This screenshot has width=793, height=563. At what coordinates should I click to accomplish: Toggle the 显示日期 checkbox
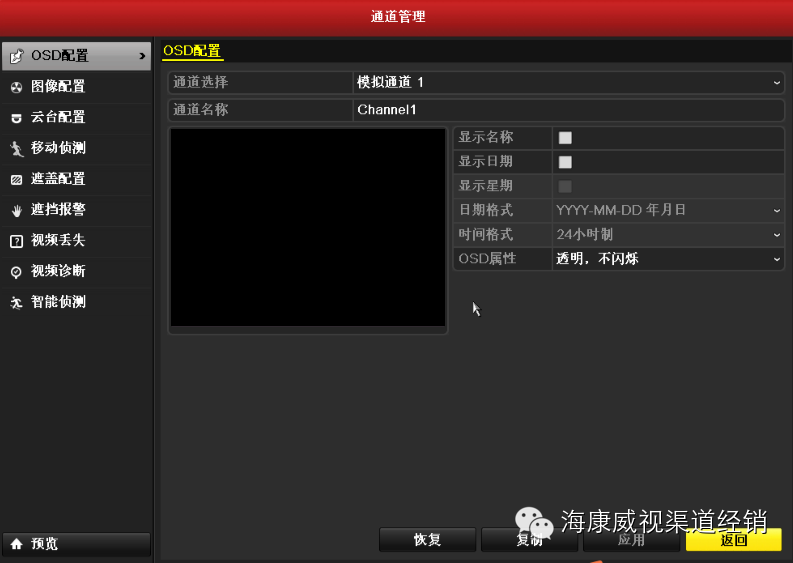(565, 162)
